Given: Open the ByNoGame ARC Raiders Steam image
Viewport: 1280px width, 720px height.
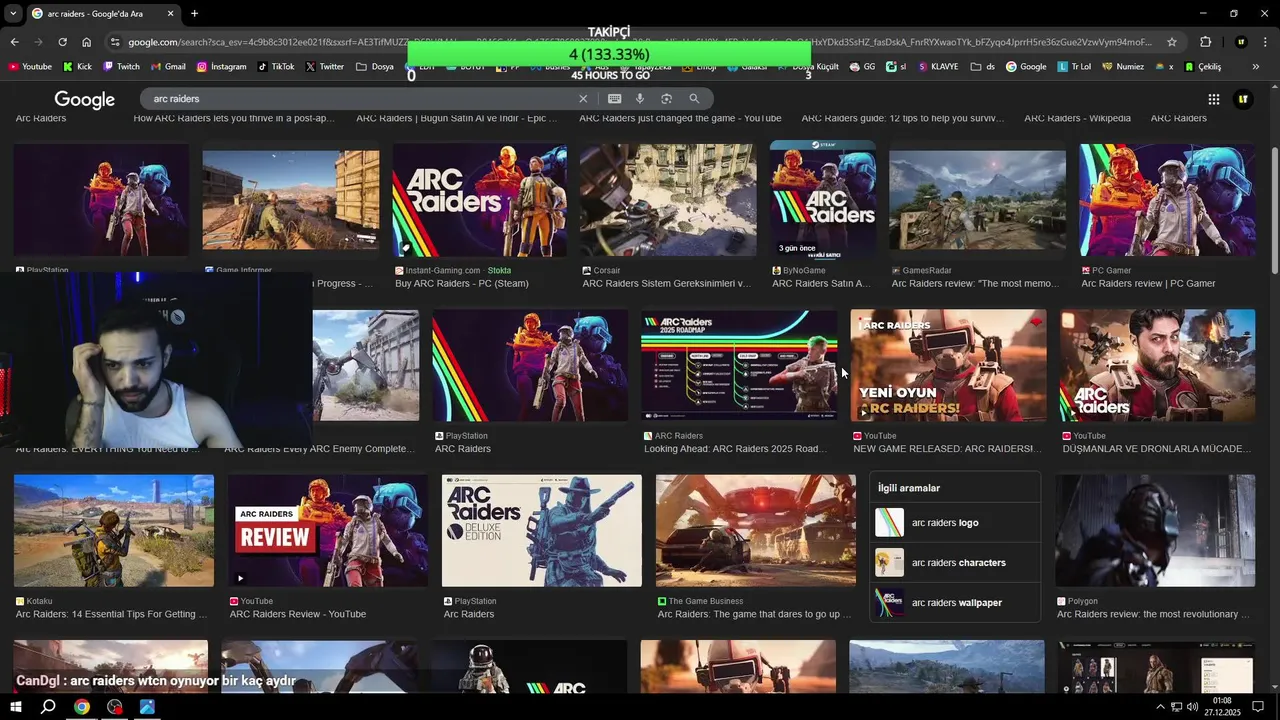Looking at the screenshot, I should pos(823,199).
